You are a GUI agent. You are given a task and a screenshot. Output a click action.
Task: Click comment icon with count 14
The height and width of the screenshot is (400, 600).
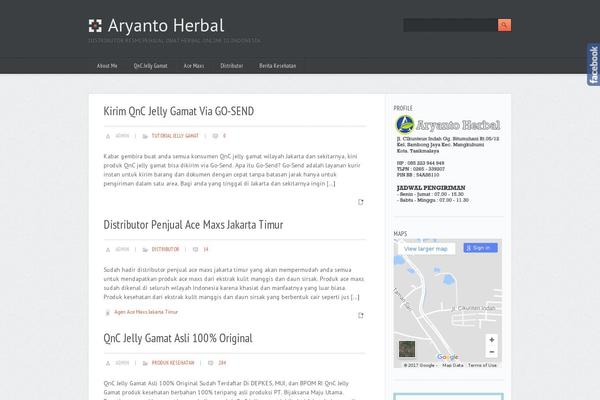196,250
